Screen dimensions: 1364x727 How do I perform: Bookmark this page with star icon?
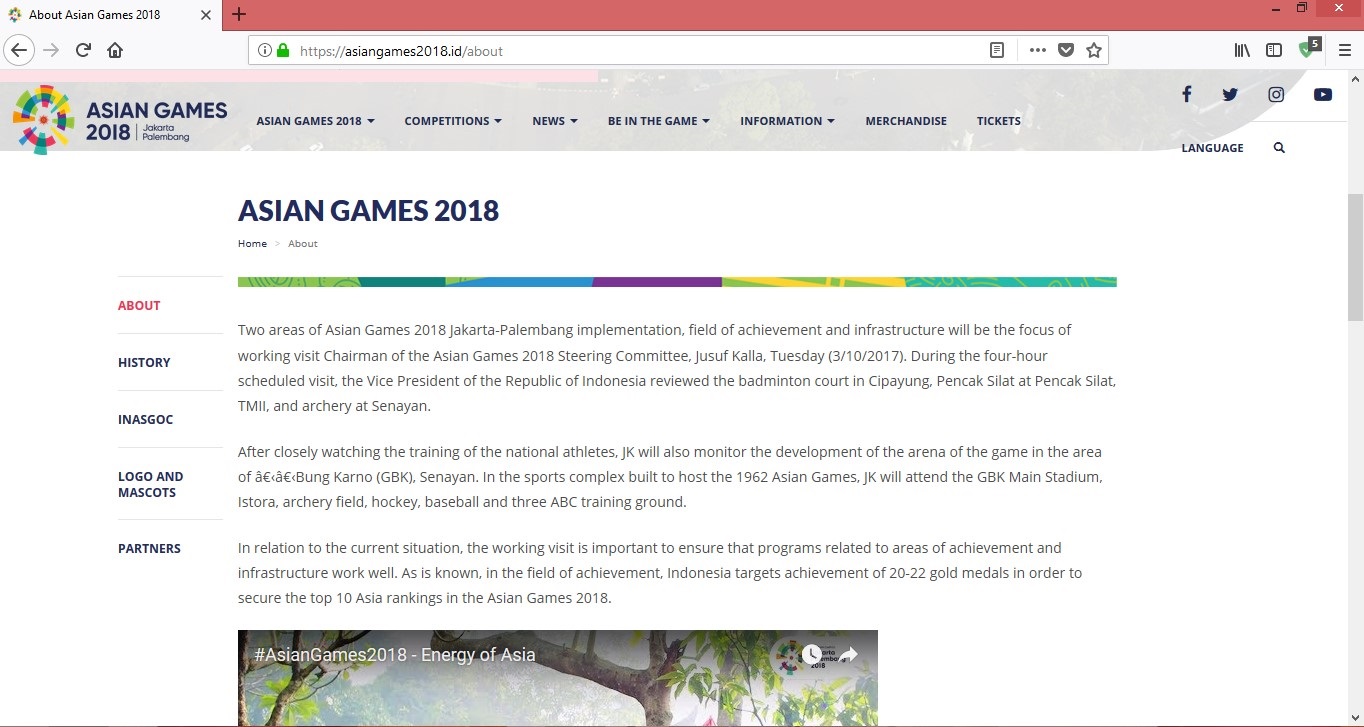tap(1094, 50)
